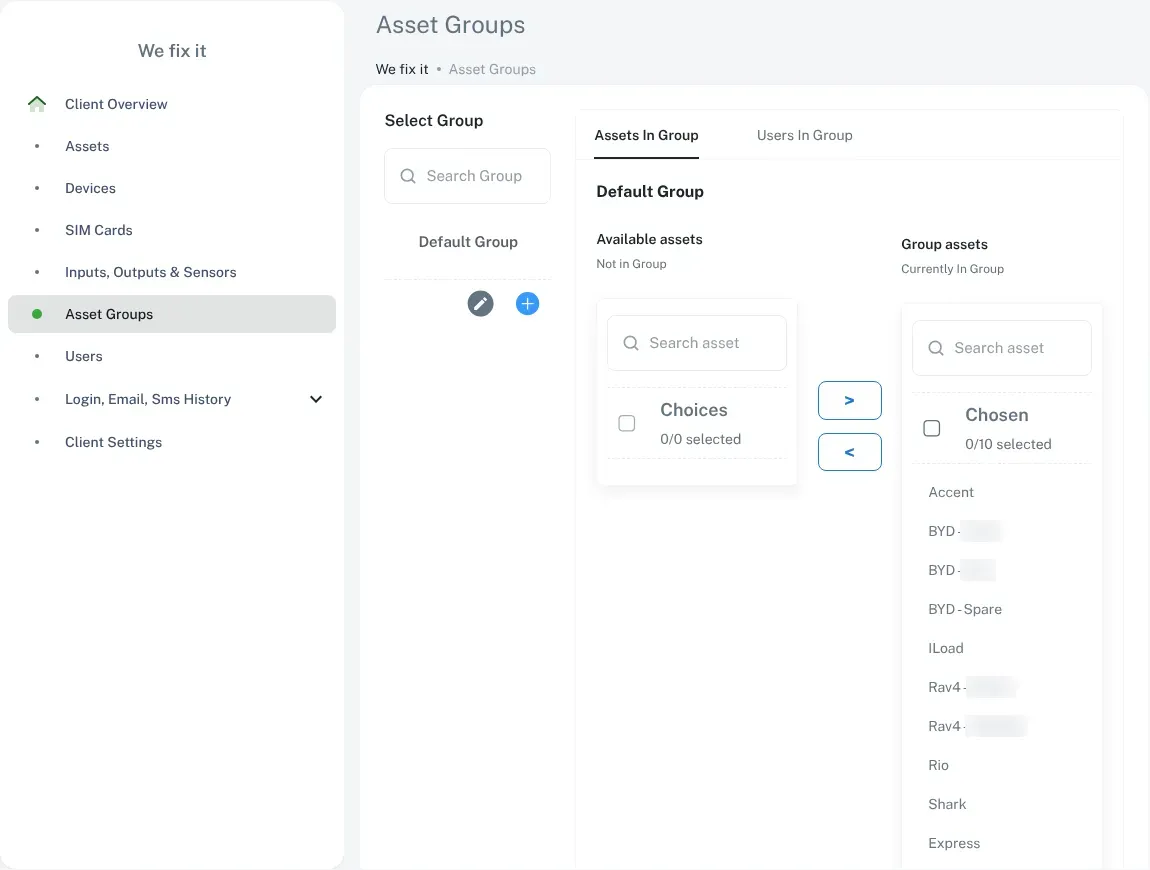Click the 0/0 selected count
The width and height of the screenshot is (1150, 870).
pyautogui.click(x=700, y=439)
